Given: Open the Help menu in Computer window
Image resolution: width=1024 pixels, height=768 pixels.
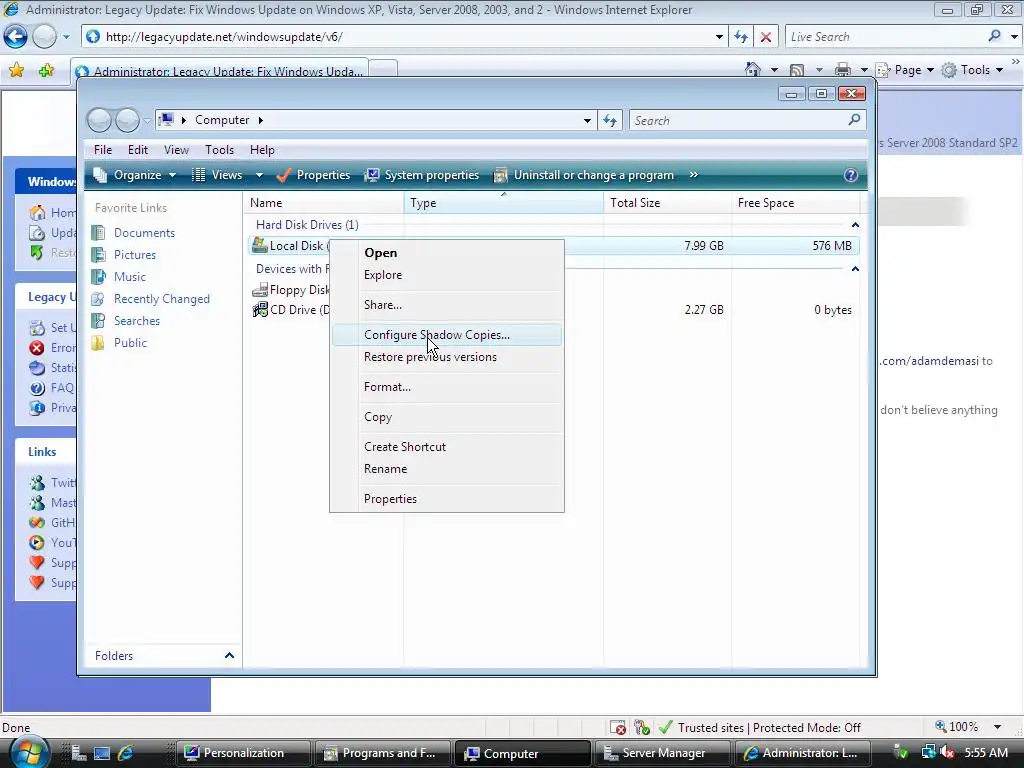Looking at the screenshot, I should pos(262,150).
